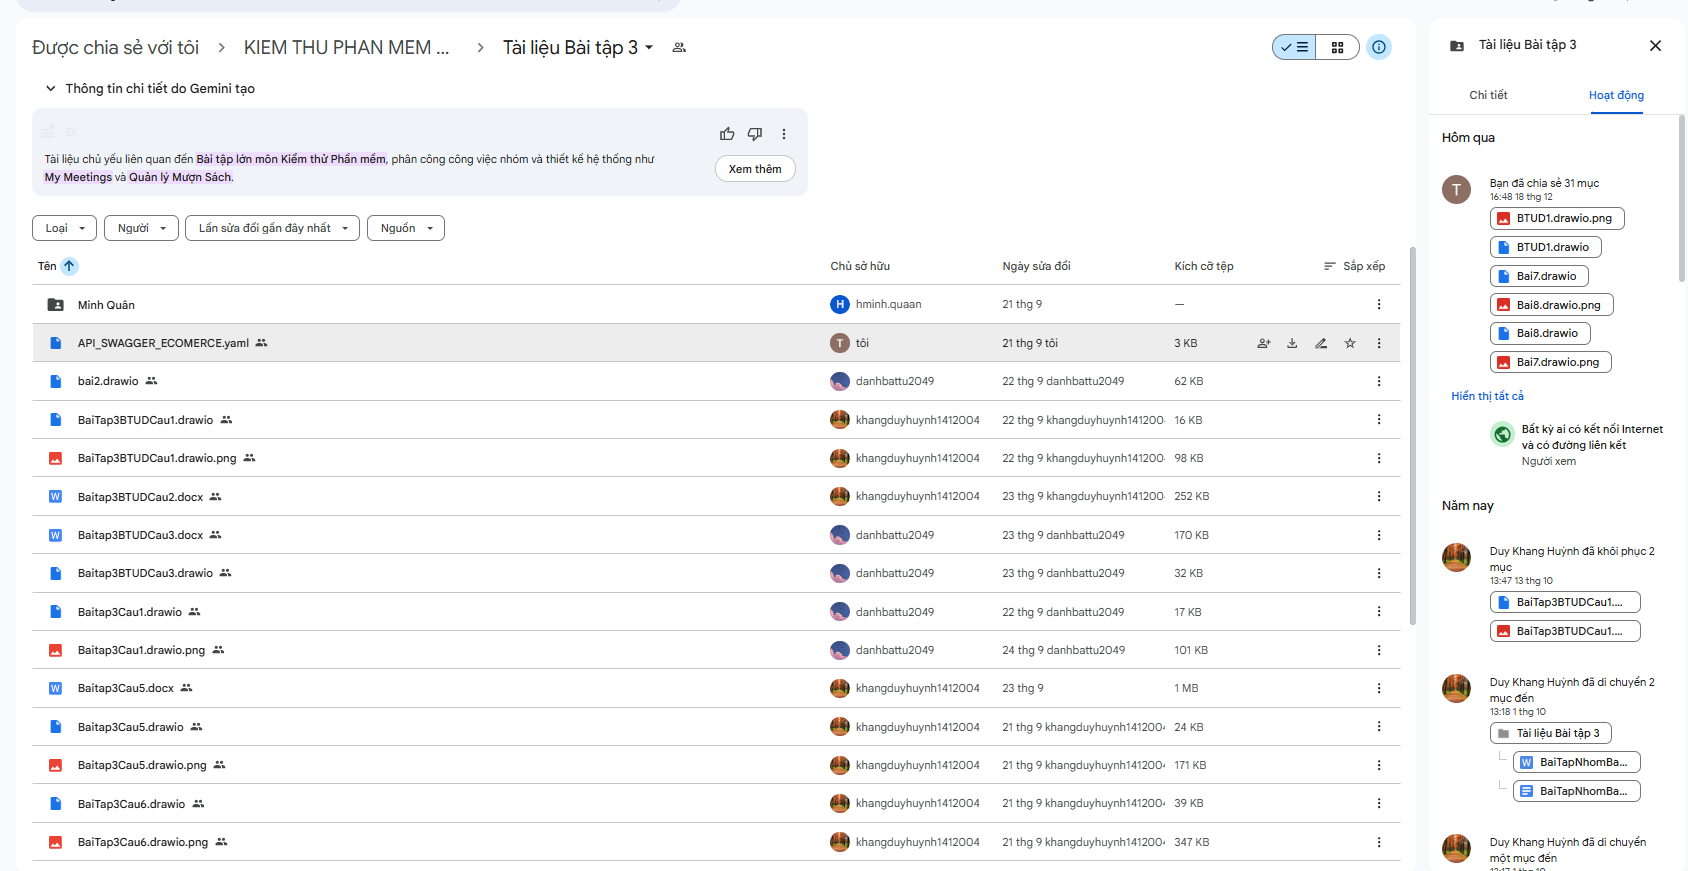Open Bai8.drawio.png activity chip
Viewport: 1688px width, 871px height.
1551,305
